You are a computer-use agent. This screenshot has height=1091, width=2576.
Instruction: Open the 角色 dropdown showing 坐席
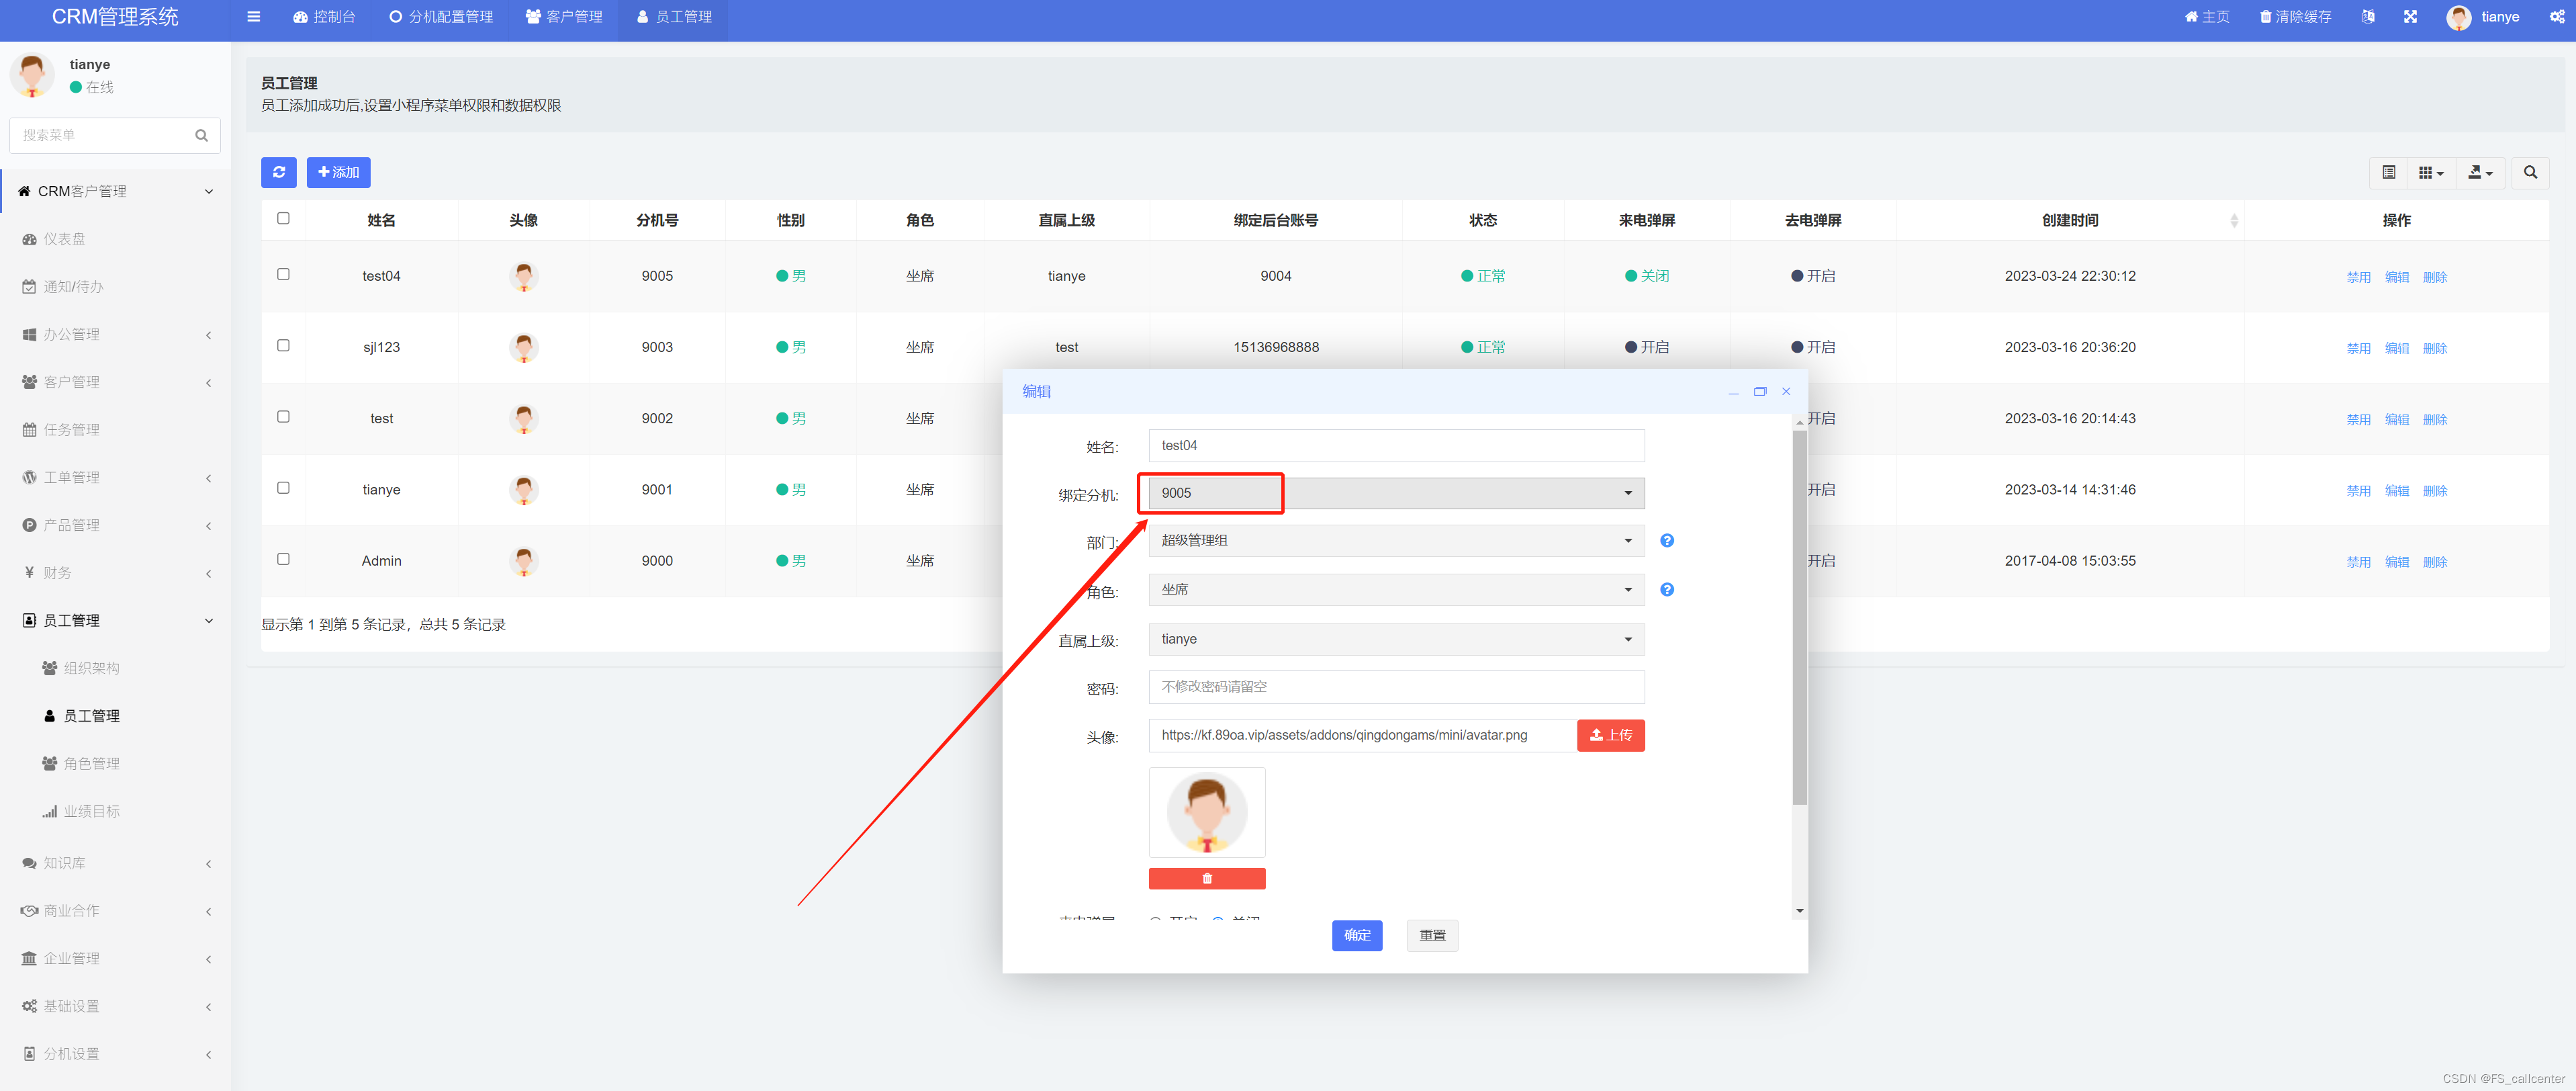coord(1395,589)
